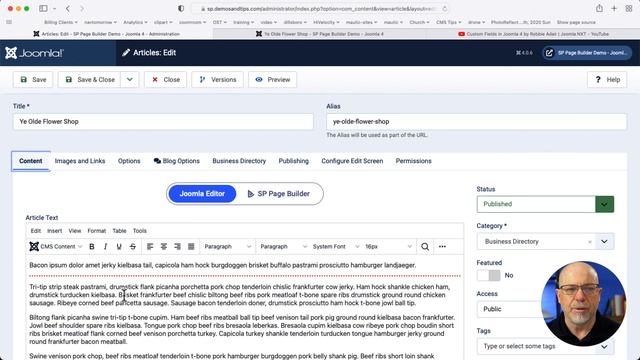This screenshot has height=360, width=640.
Task: Open the editor Edit menu
Action: [36, 231]
